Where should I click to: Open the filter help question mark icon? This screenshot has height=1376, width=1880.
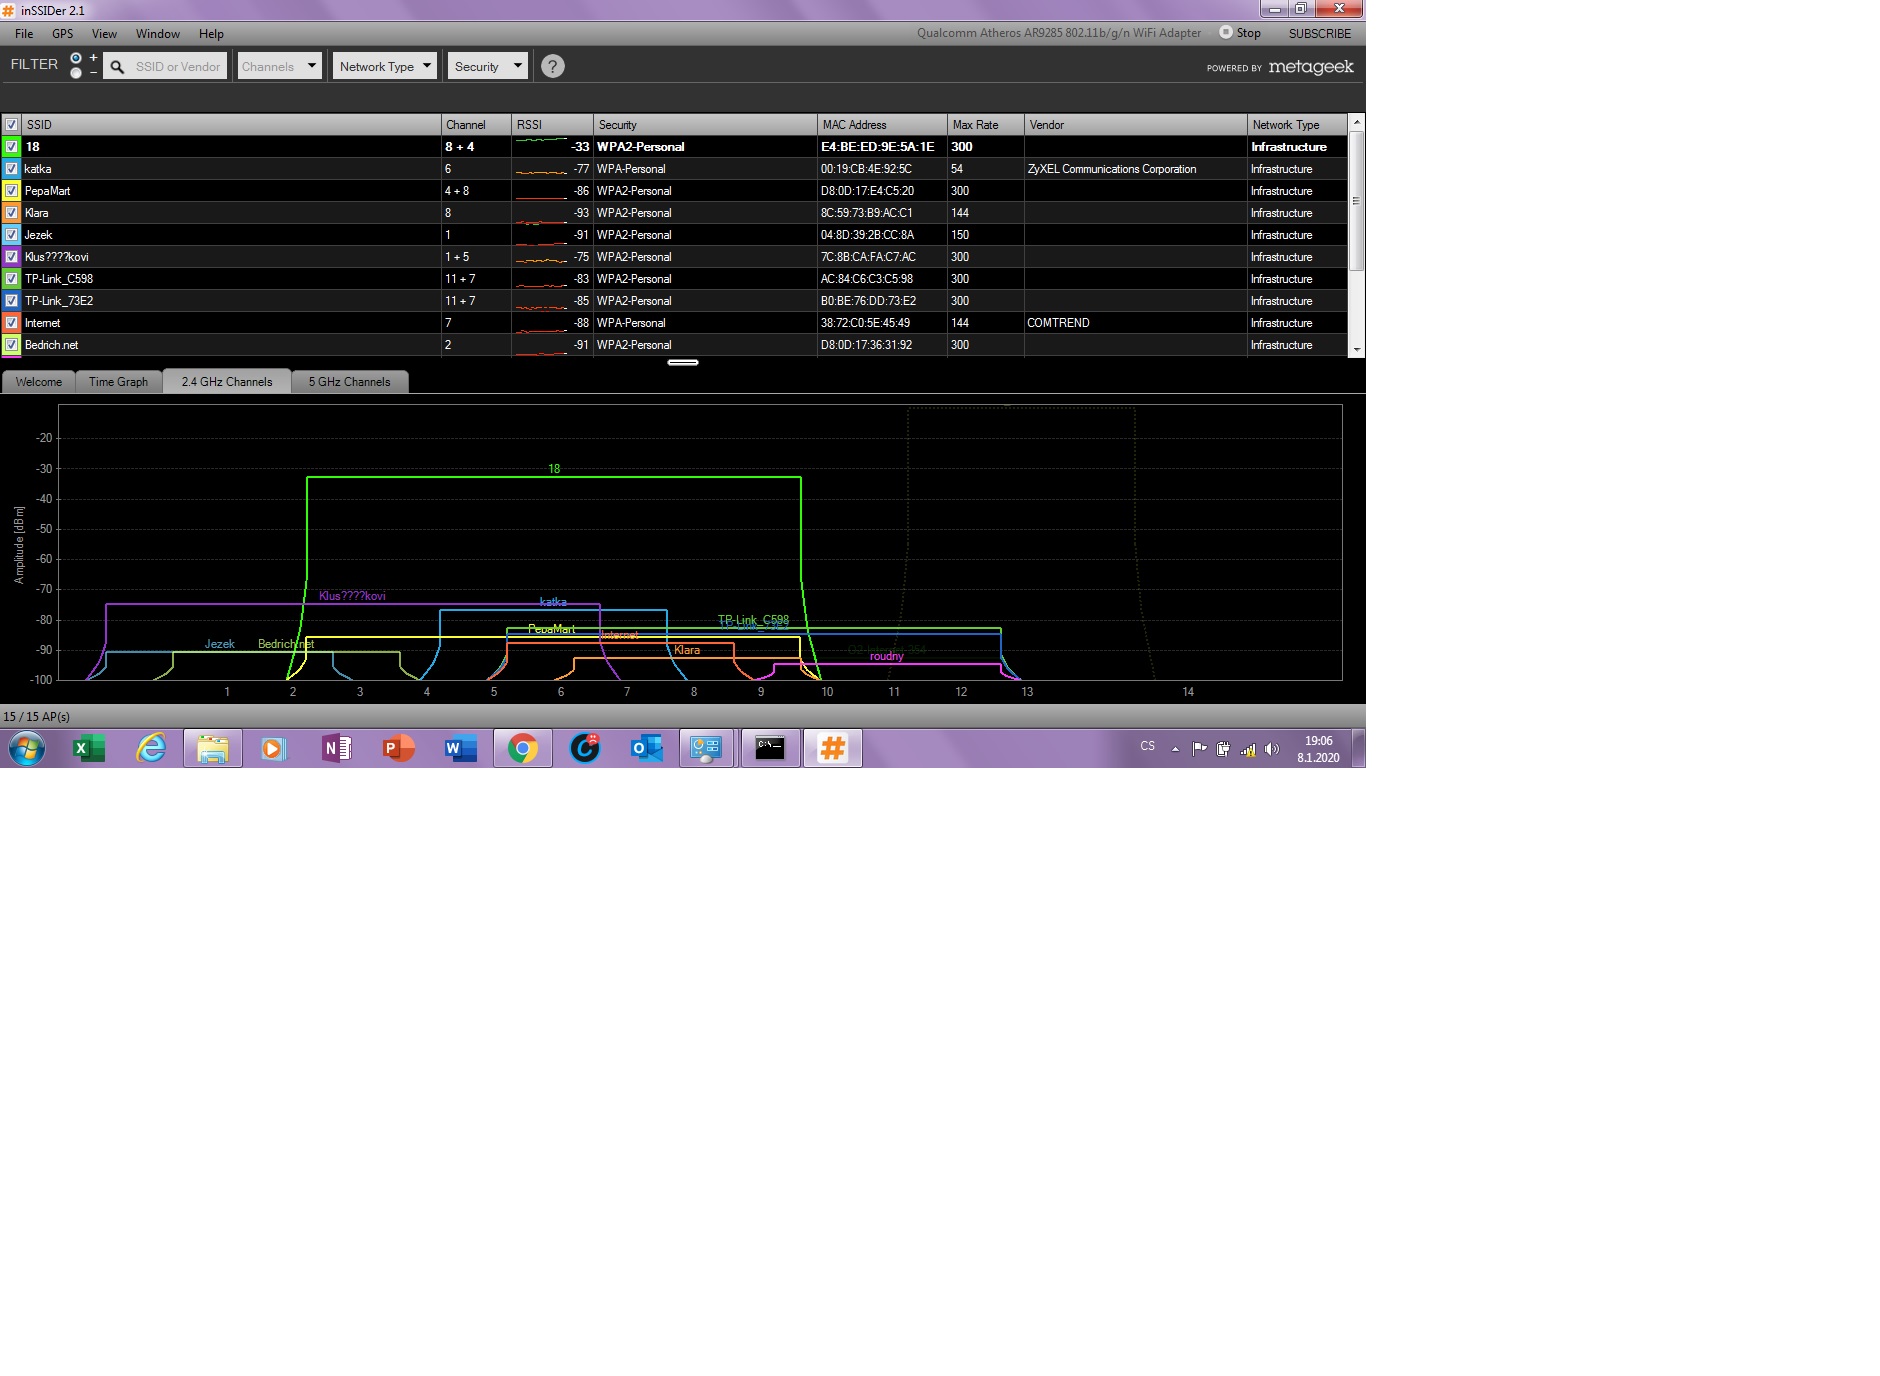point(552,66)
